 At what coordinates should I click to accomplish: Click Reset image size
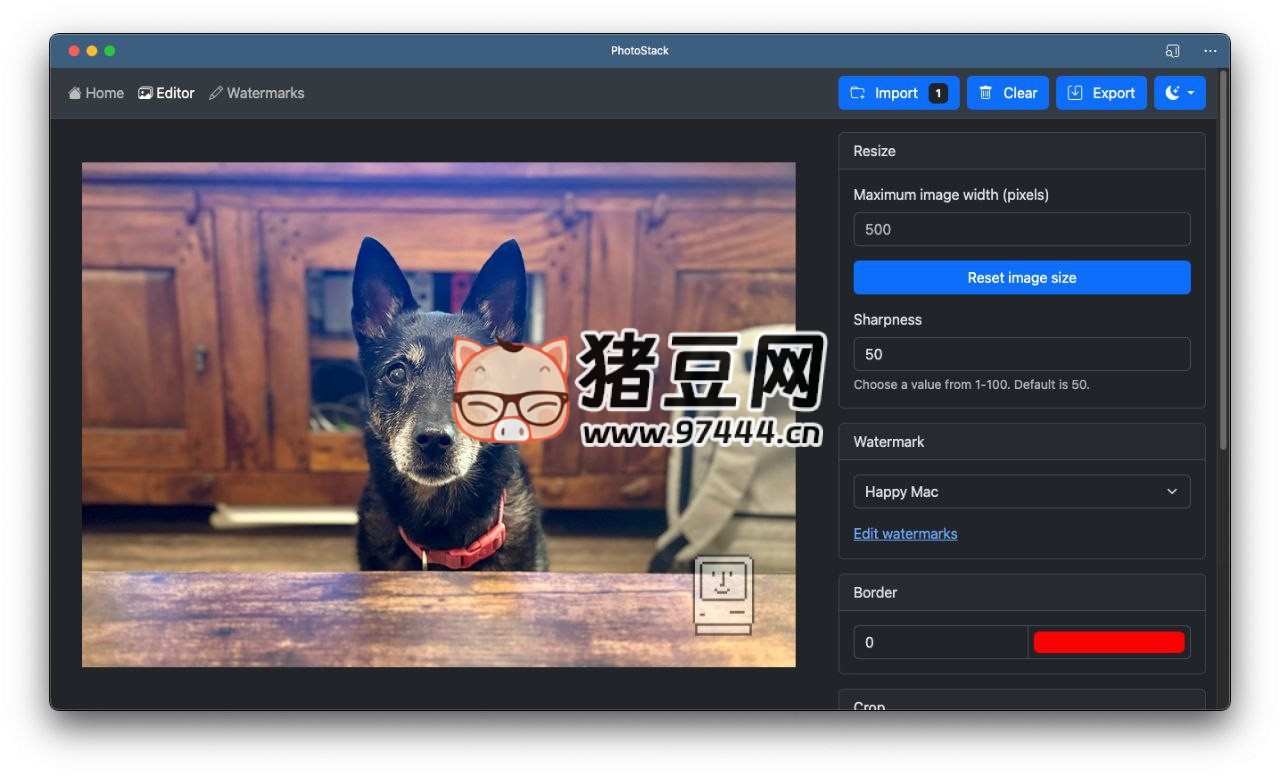(1021, 277)
